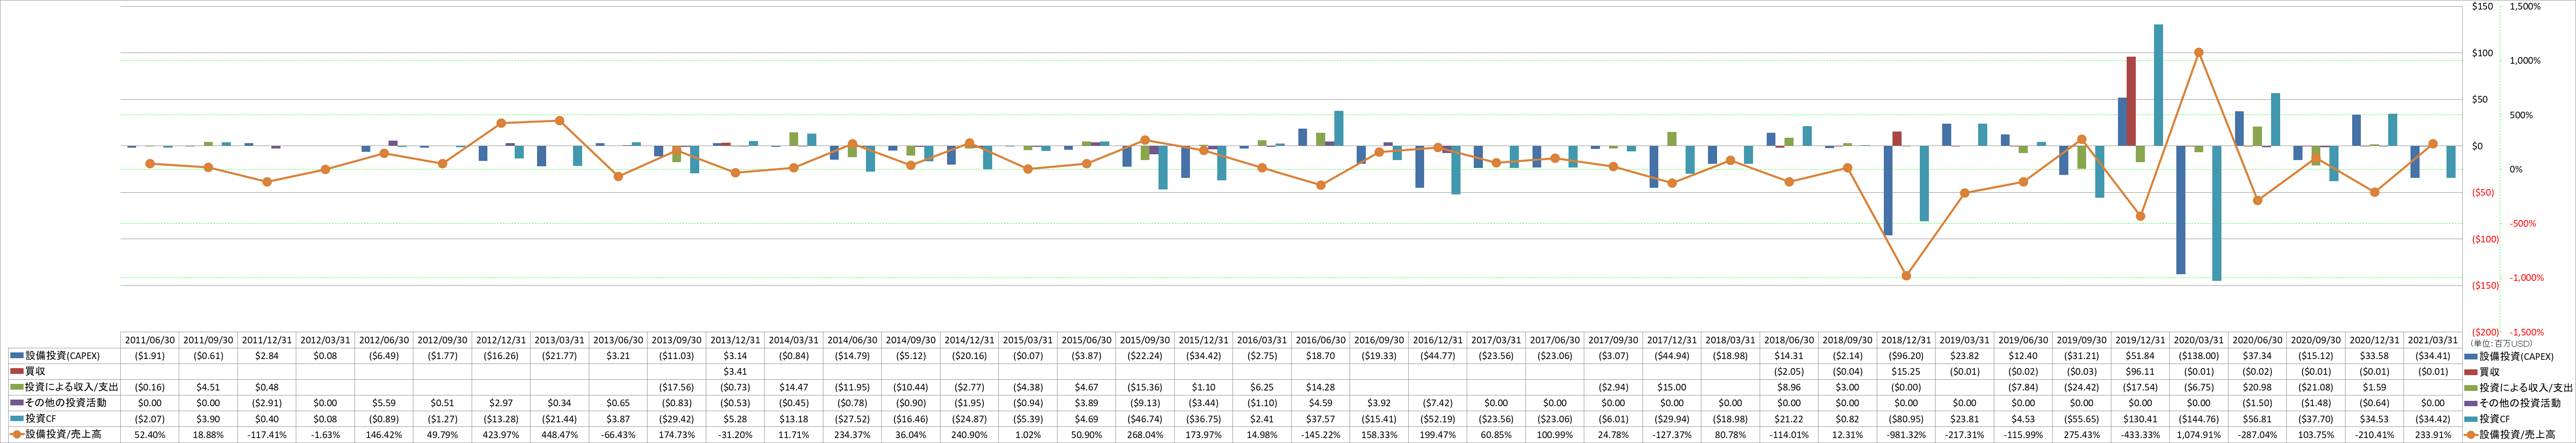Click the cell showing ($44.94)
The height and width of the screenshot is (443, 2576).
click(x=1672, y=356)
